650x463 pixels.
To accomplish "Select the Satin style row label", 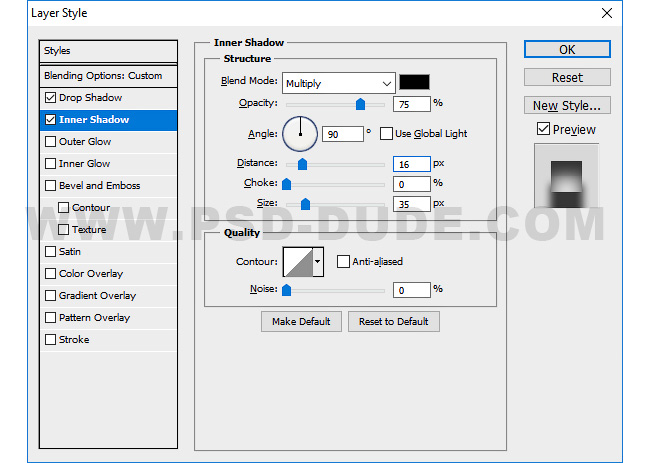I will click(70, 252).
